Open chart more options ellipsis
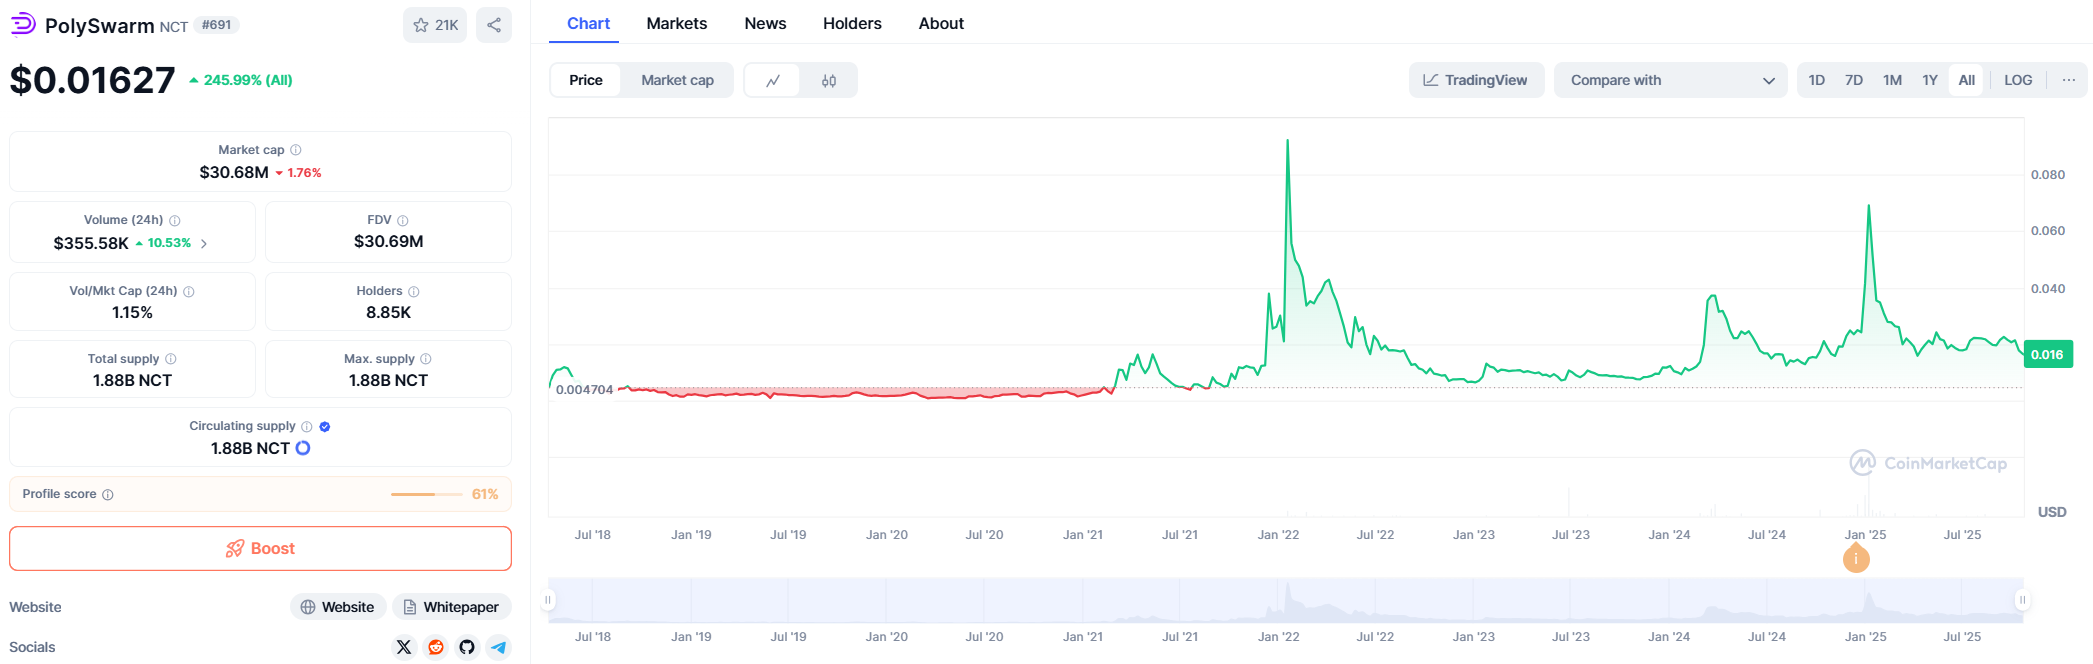 click(x=2068, y=81)
